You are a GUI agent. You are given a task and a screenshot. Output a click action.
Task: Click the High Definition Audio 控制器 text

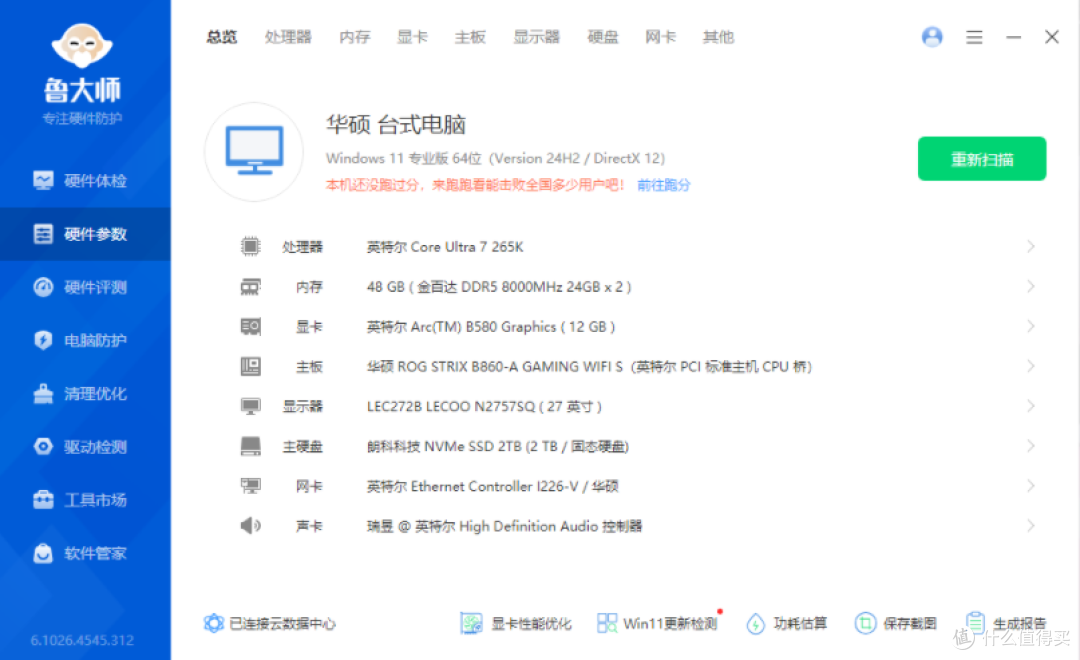[x=504, y=526]
